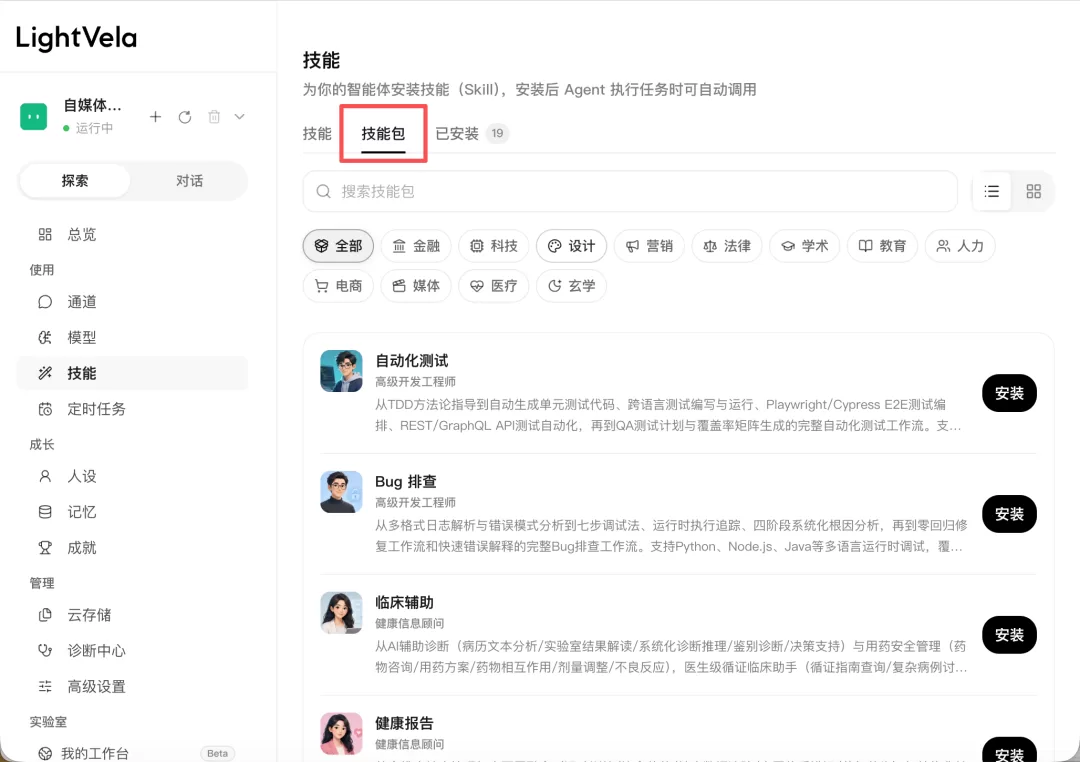Filter by 法律 category
Viewport: 1080px width, 762px height.
(x=727, y=246)
